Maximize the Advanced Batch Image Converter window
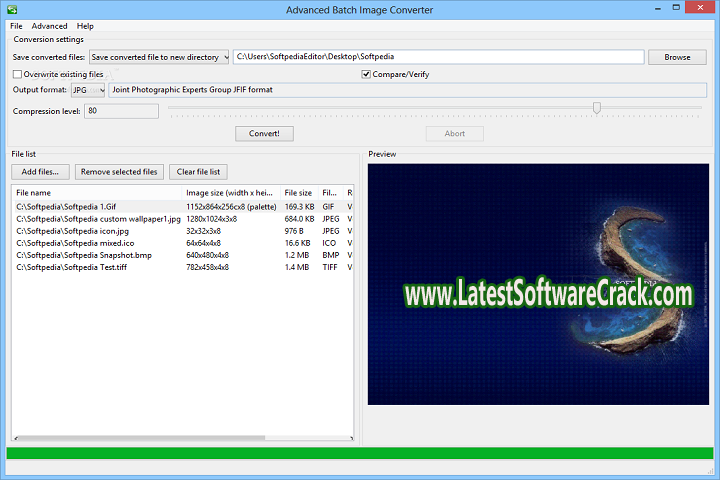Image resolution: width=720 pixels, height=480 pixels. (676, 8)
